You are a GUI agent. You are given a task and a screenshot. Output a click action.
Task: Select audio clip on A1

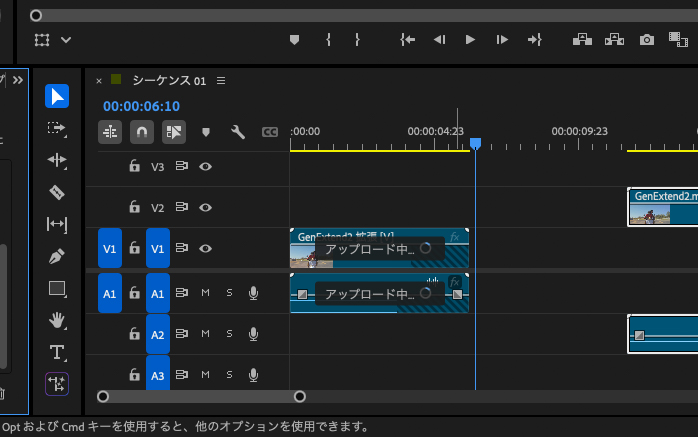[x=379, y=293]
